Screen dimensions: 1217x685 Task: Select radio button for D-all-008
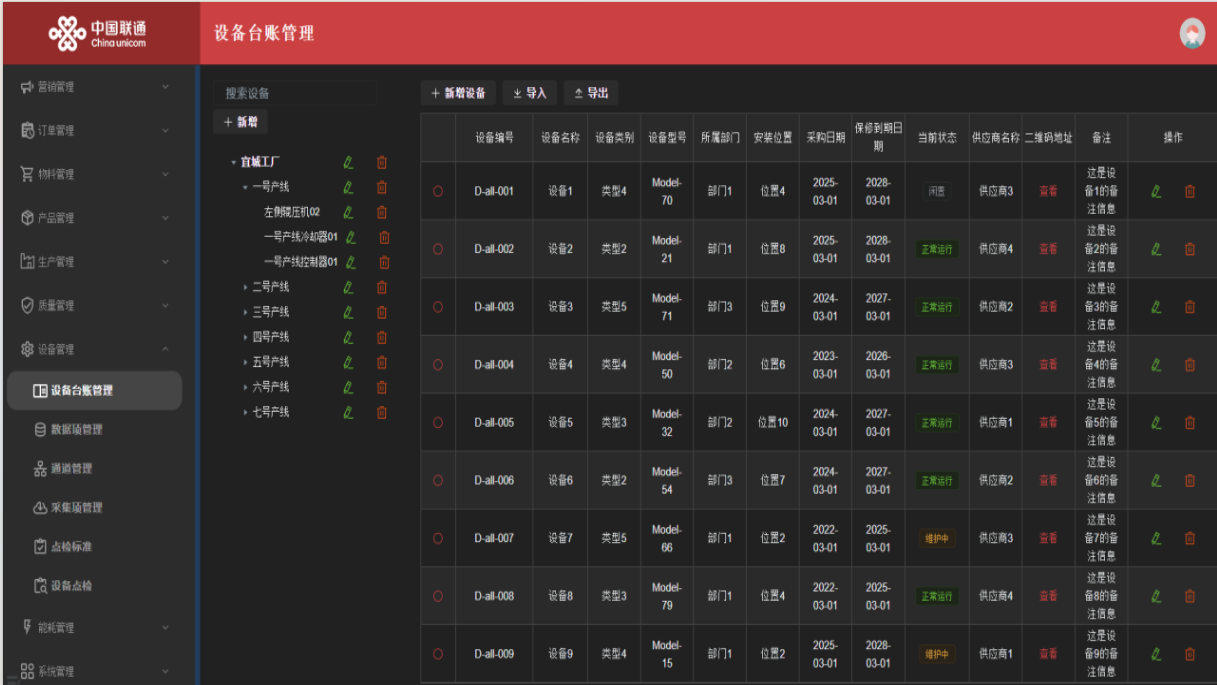tap(438, 596)
